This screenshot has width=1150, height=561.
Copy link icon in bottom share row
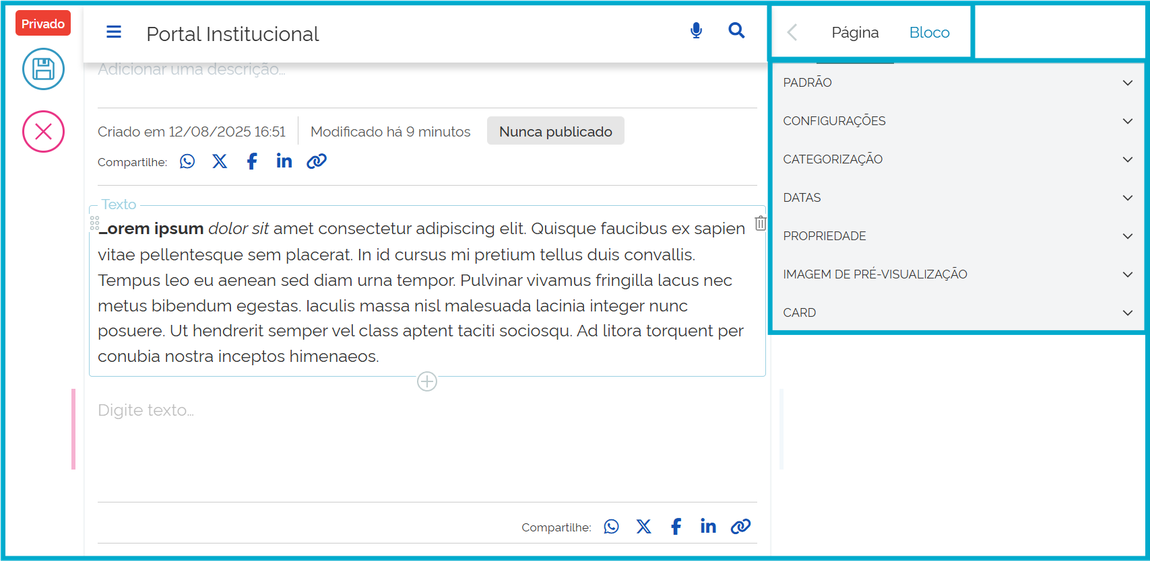741,526
